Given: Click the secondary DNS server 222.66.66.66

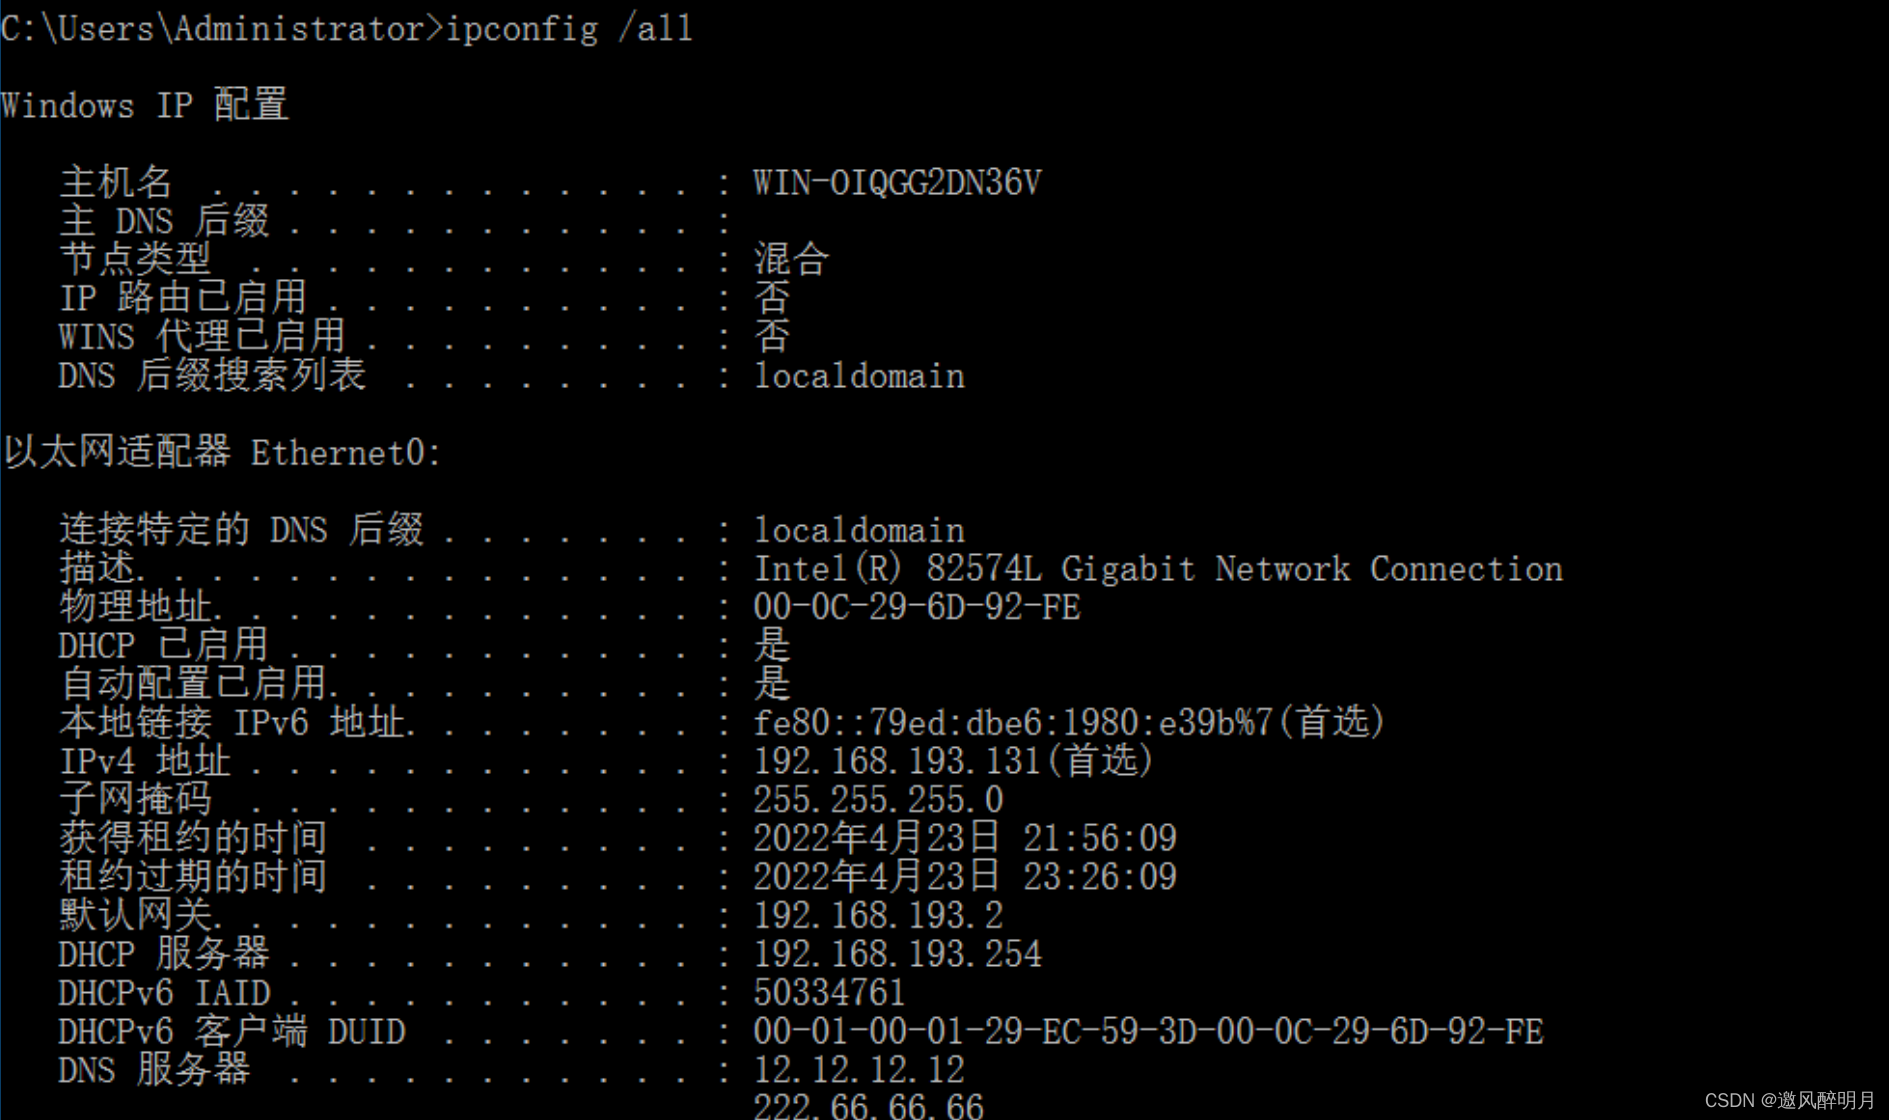Looking at the screenshot, I should pos(868,1106).
